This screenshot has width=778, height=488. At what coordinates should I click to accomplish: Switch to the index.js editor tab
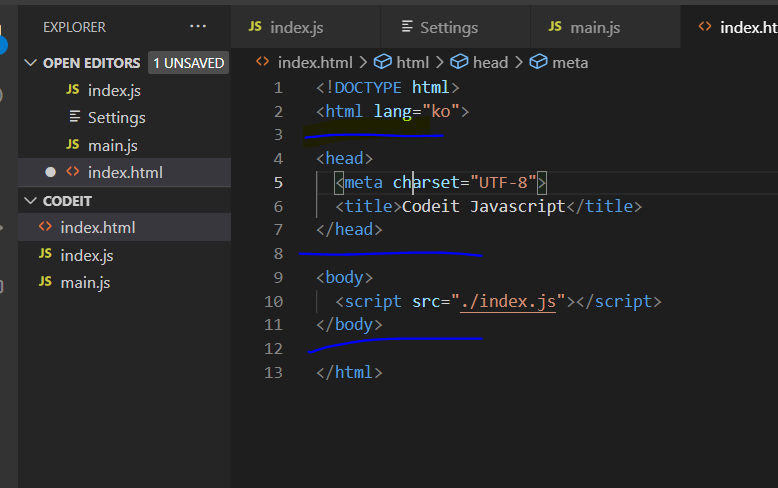click(x=296, y=27)
